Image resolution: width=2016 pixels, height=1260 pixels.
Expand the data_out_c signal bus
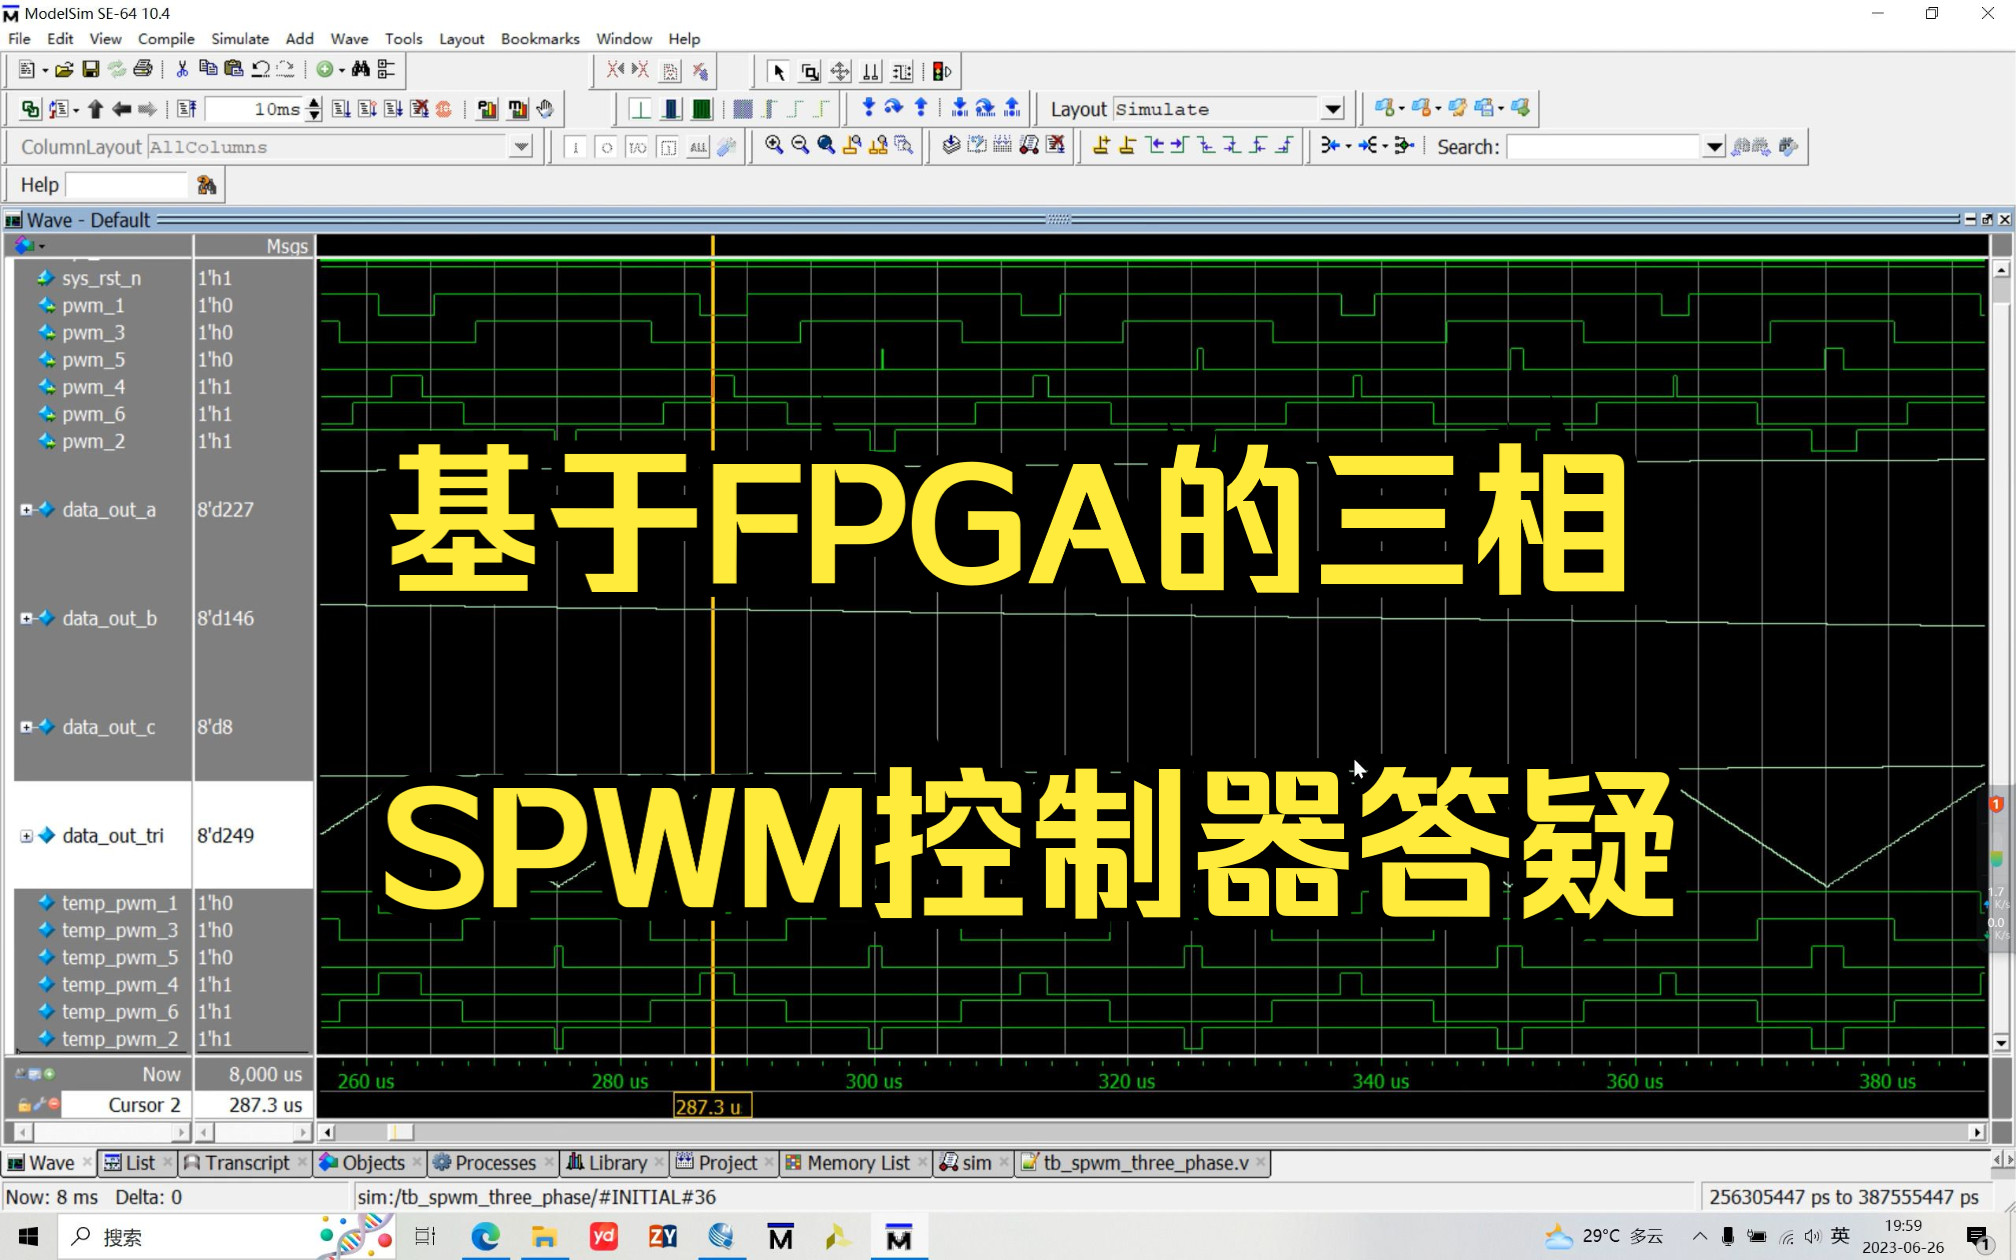point(26,727)
